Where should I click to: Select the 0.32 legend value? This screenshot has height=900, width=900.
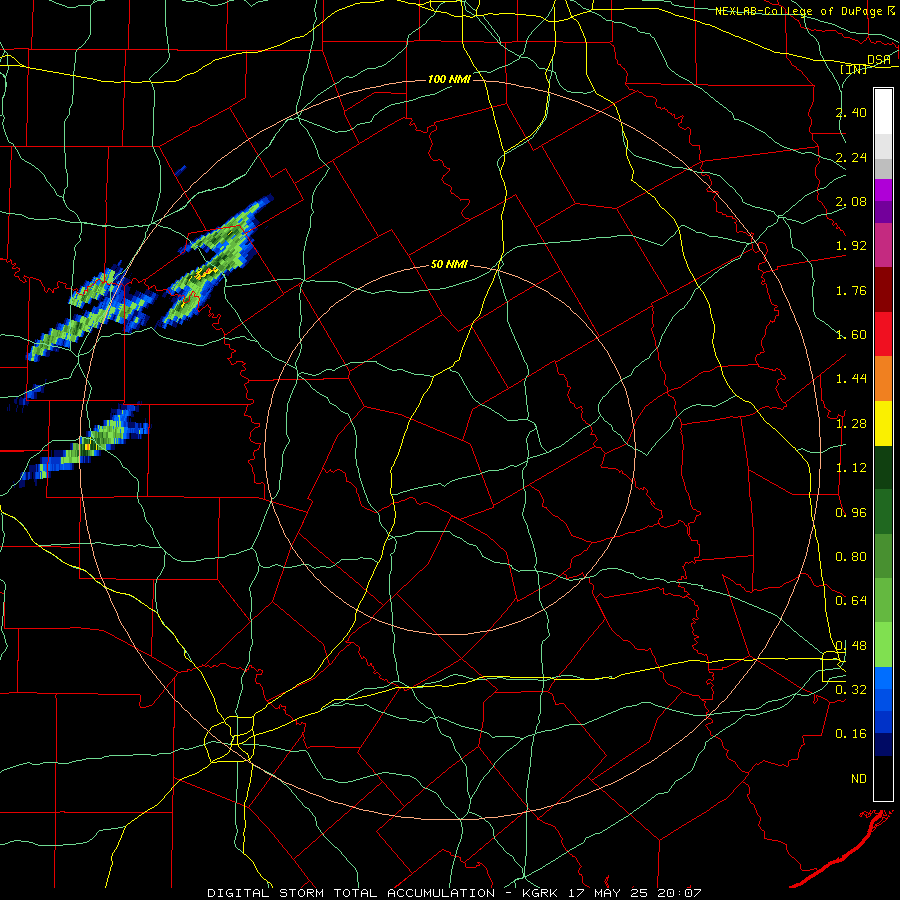[x=851, y=689]
